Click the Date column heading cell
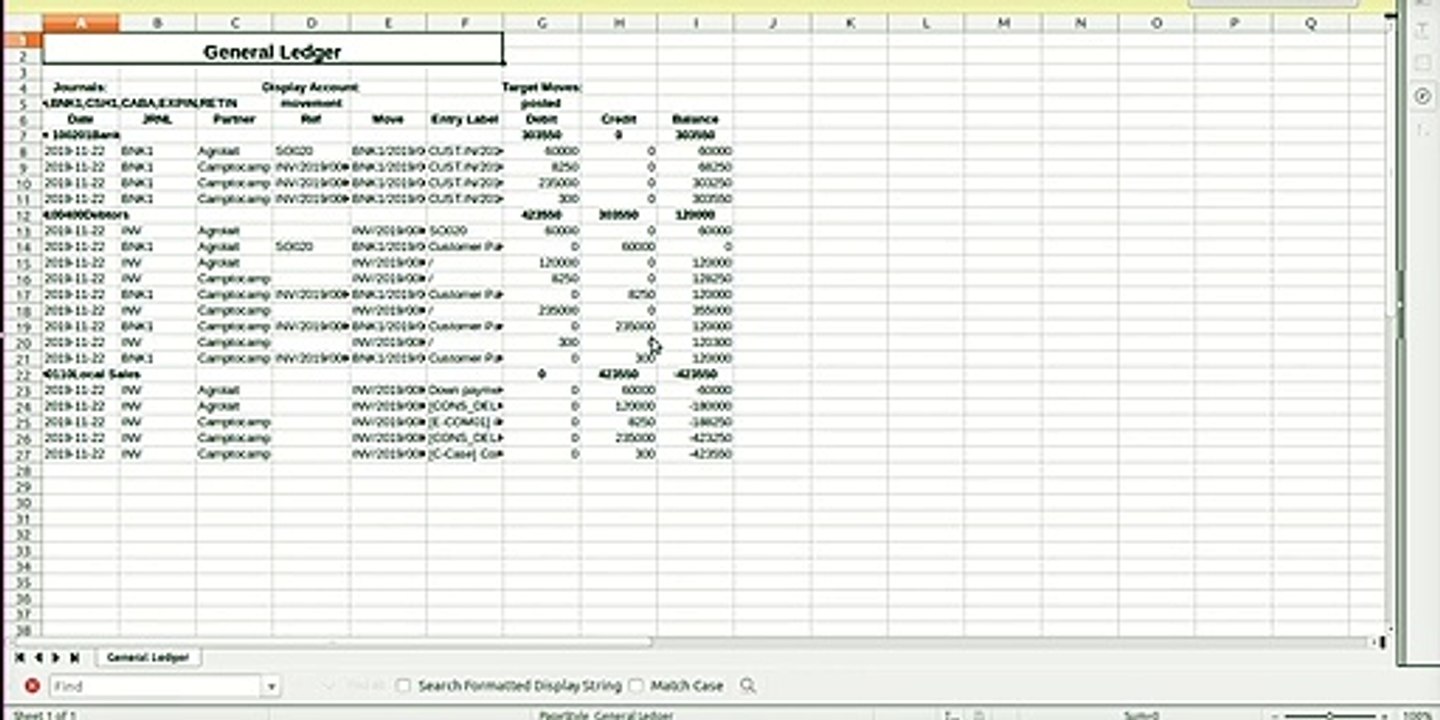The width and height of the screenshot is (1440, 720). pos(81,119)
